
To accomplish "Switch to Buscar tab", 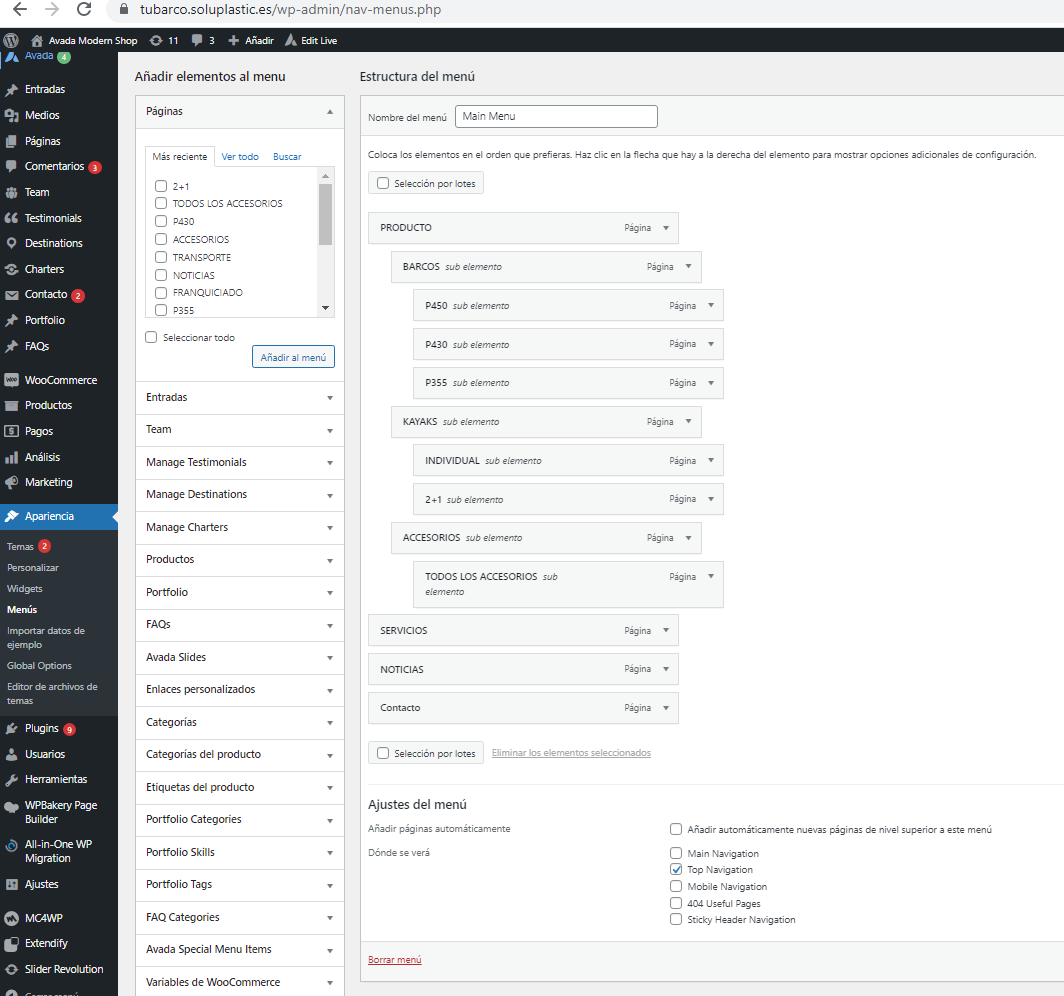I will coord(287,157).
